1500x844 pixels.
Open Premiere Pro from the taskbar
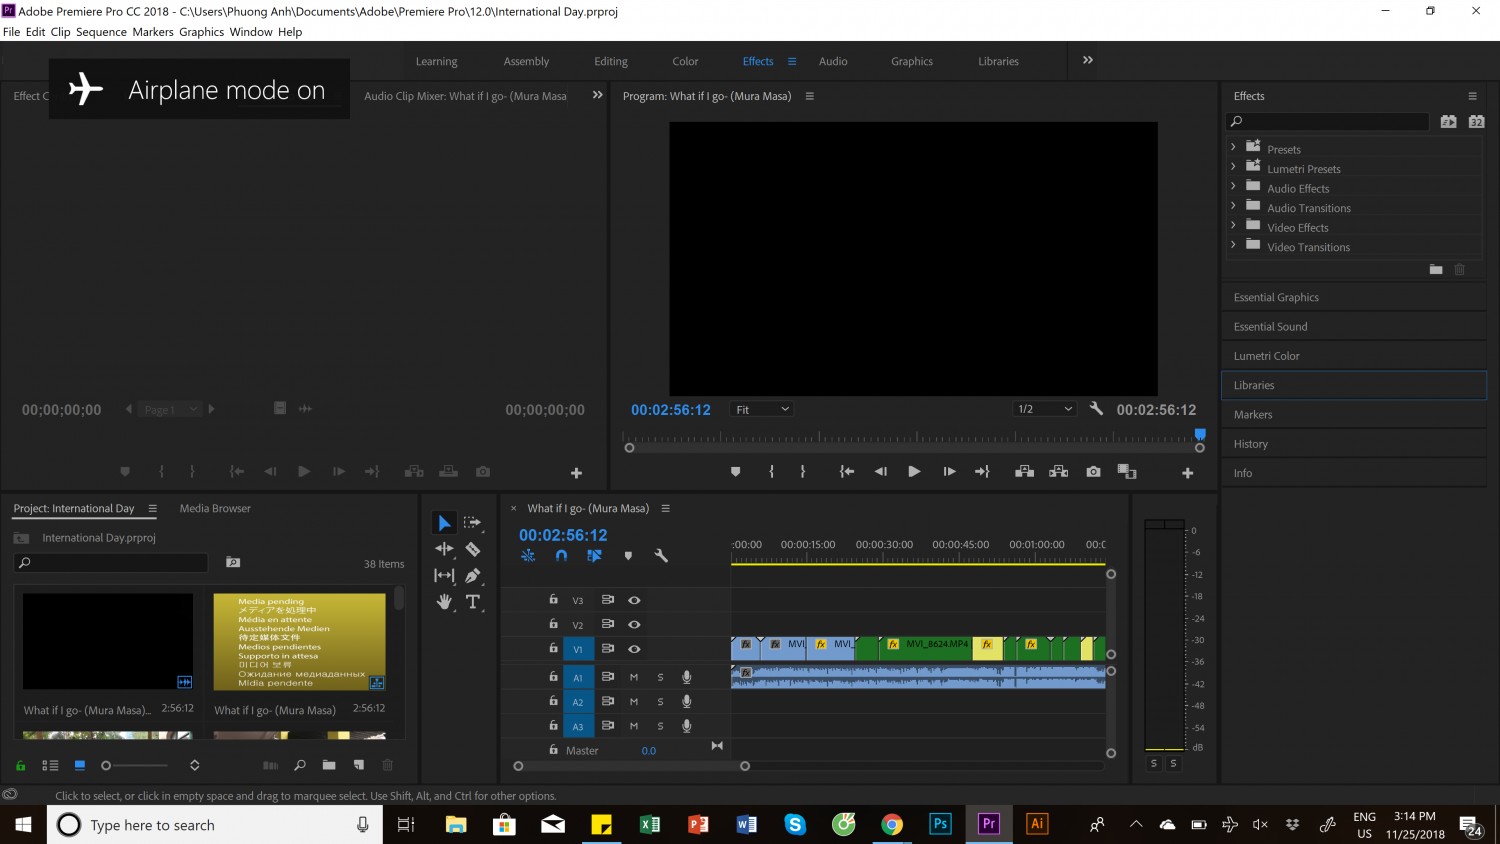pyautogui.click(x=988, y=824)
